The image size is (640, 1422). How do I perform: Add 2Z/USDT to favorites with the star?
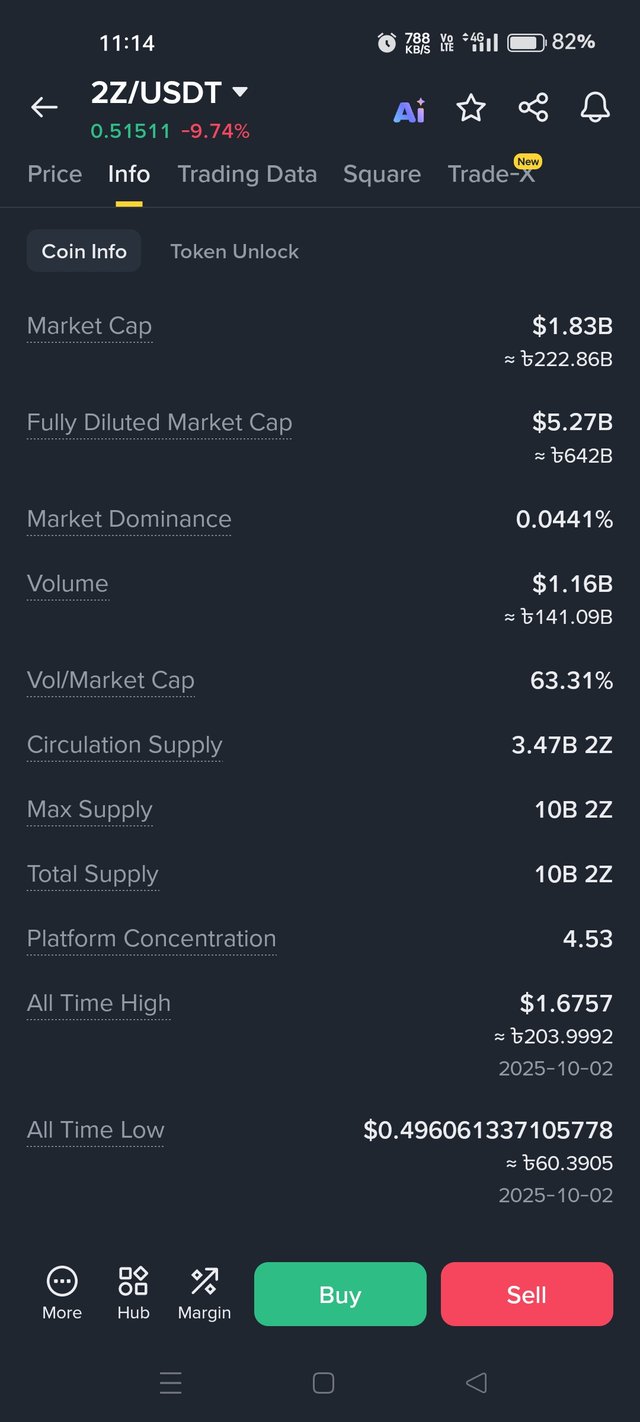[471, 108]
